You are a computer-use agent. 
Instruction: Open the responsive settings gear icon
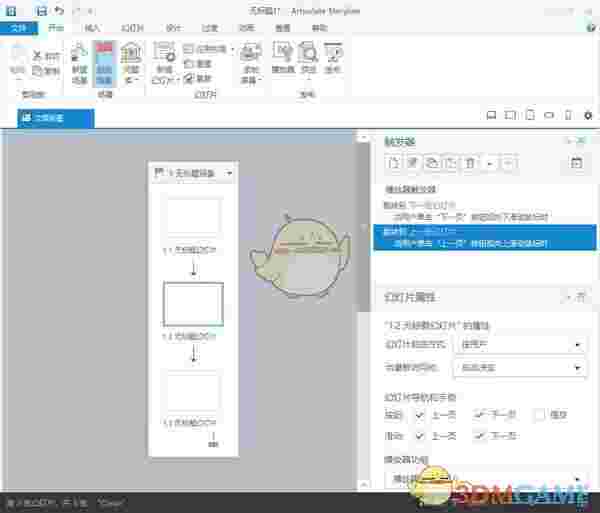point(588,115)
